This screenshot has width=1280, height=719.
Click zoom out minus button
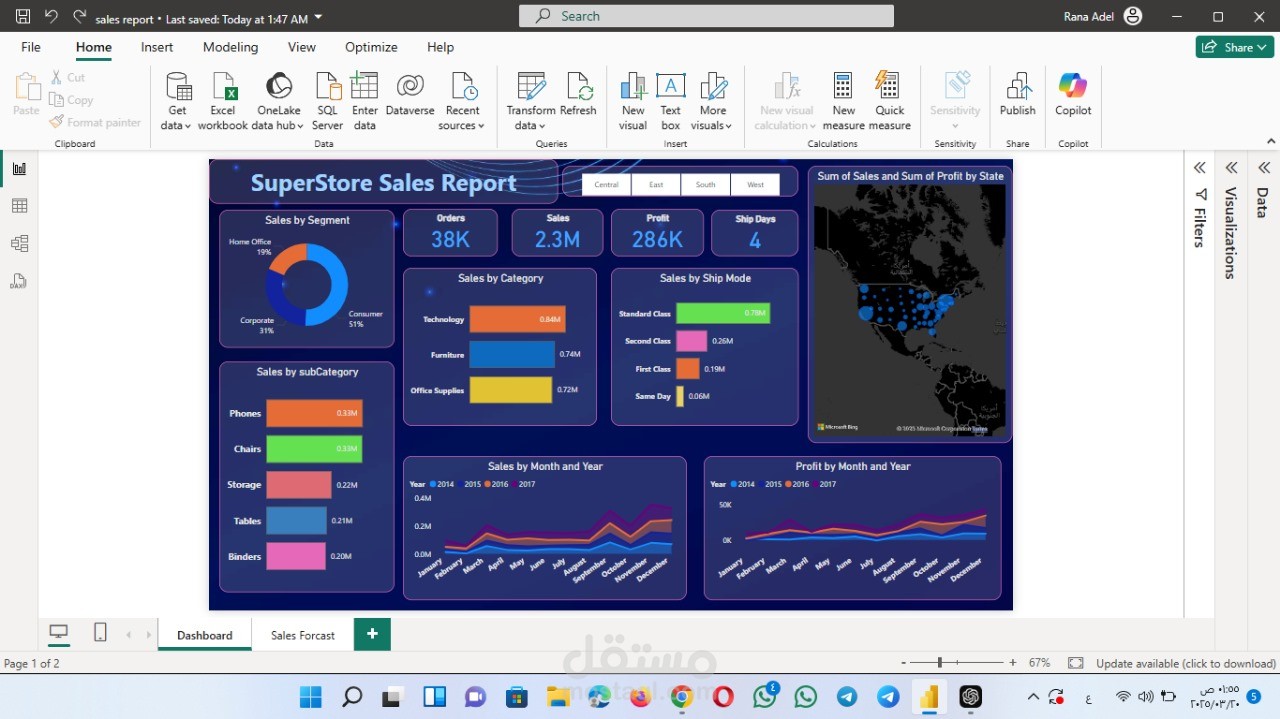tap(904, 663)
